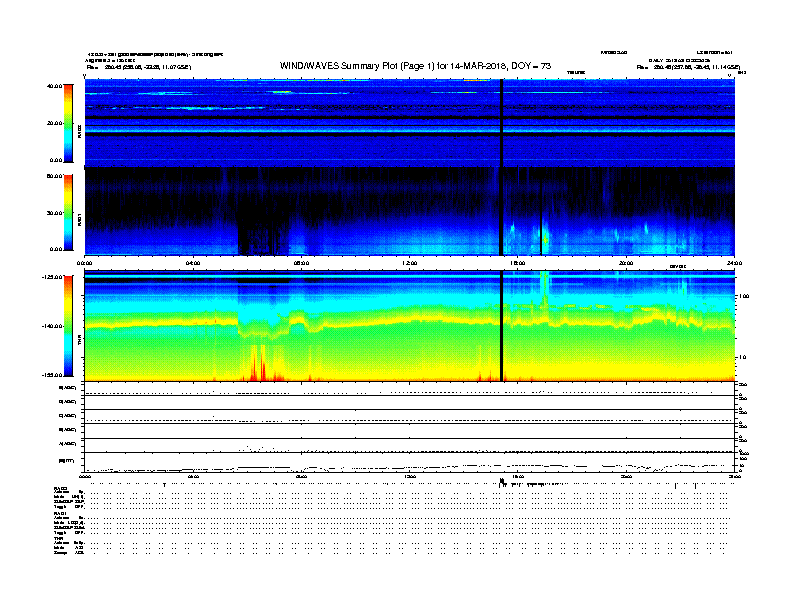The height and width of the screenshot is (612, 792).
Task: Click the -125.00 value on TNR scale
Action: click(x=52, y=277)
